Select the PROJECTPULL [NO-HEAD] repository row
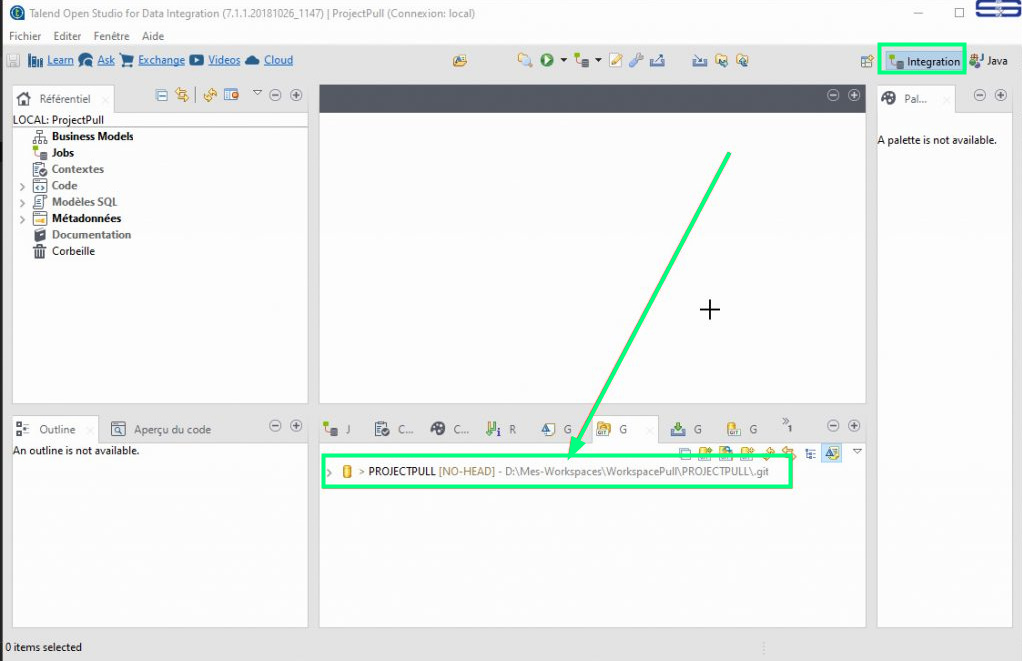 (555, 471)
